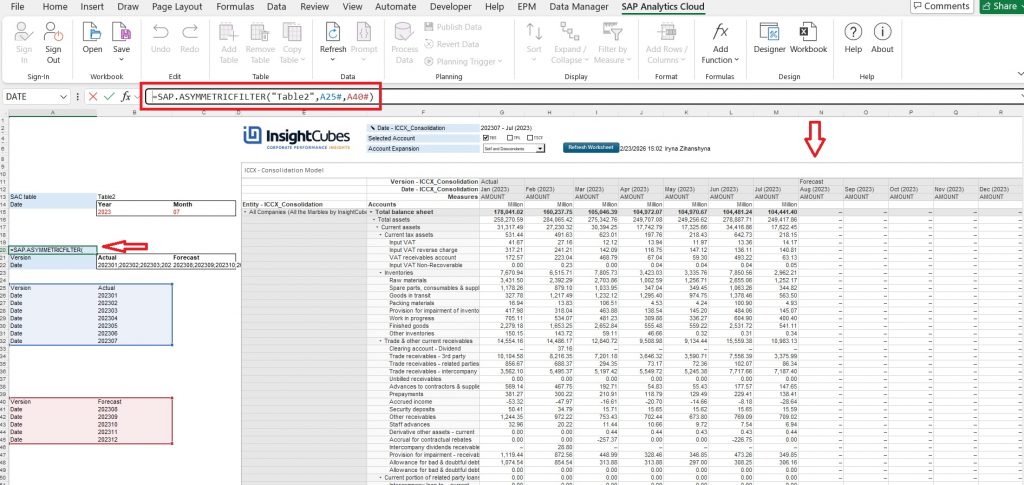Click the Share button
The height and width of the screenshot is (485, 1024).
click(1002, 6)
